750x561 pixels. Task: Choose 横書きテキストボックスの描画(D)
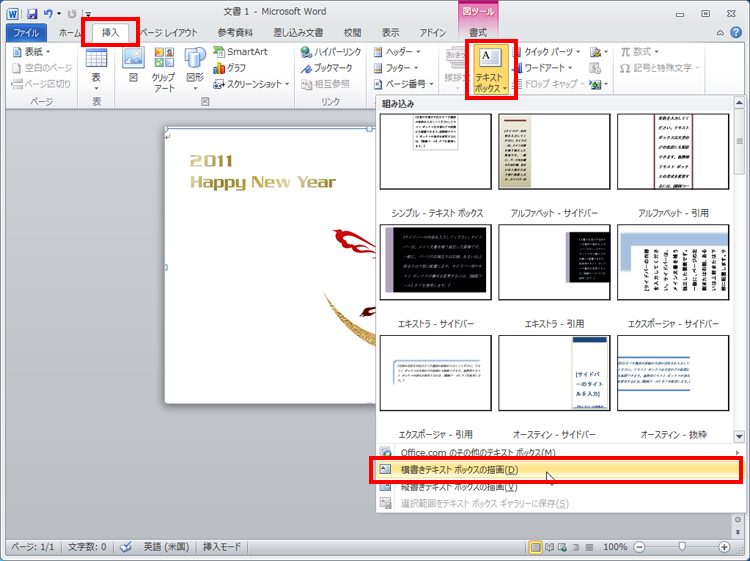click(x=560, y=470)
